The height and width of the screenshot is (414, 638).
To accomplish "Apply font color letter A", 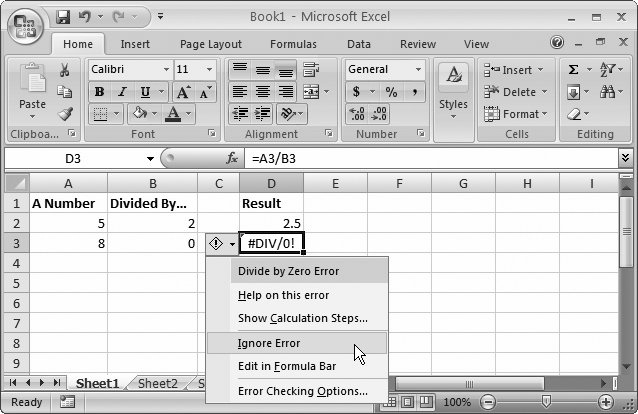I will 173,114.
